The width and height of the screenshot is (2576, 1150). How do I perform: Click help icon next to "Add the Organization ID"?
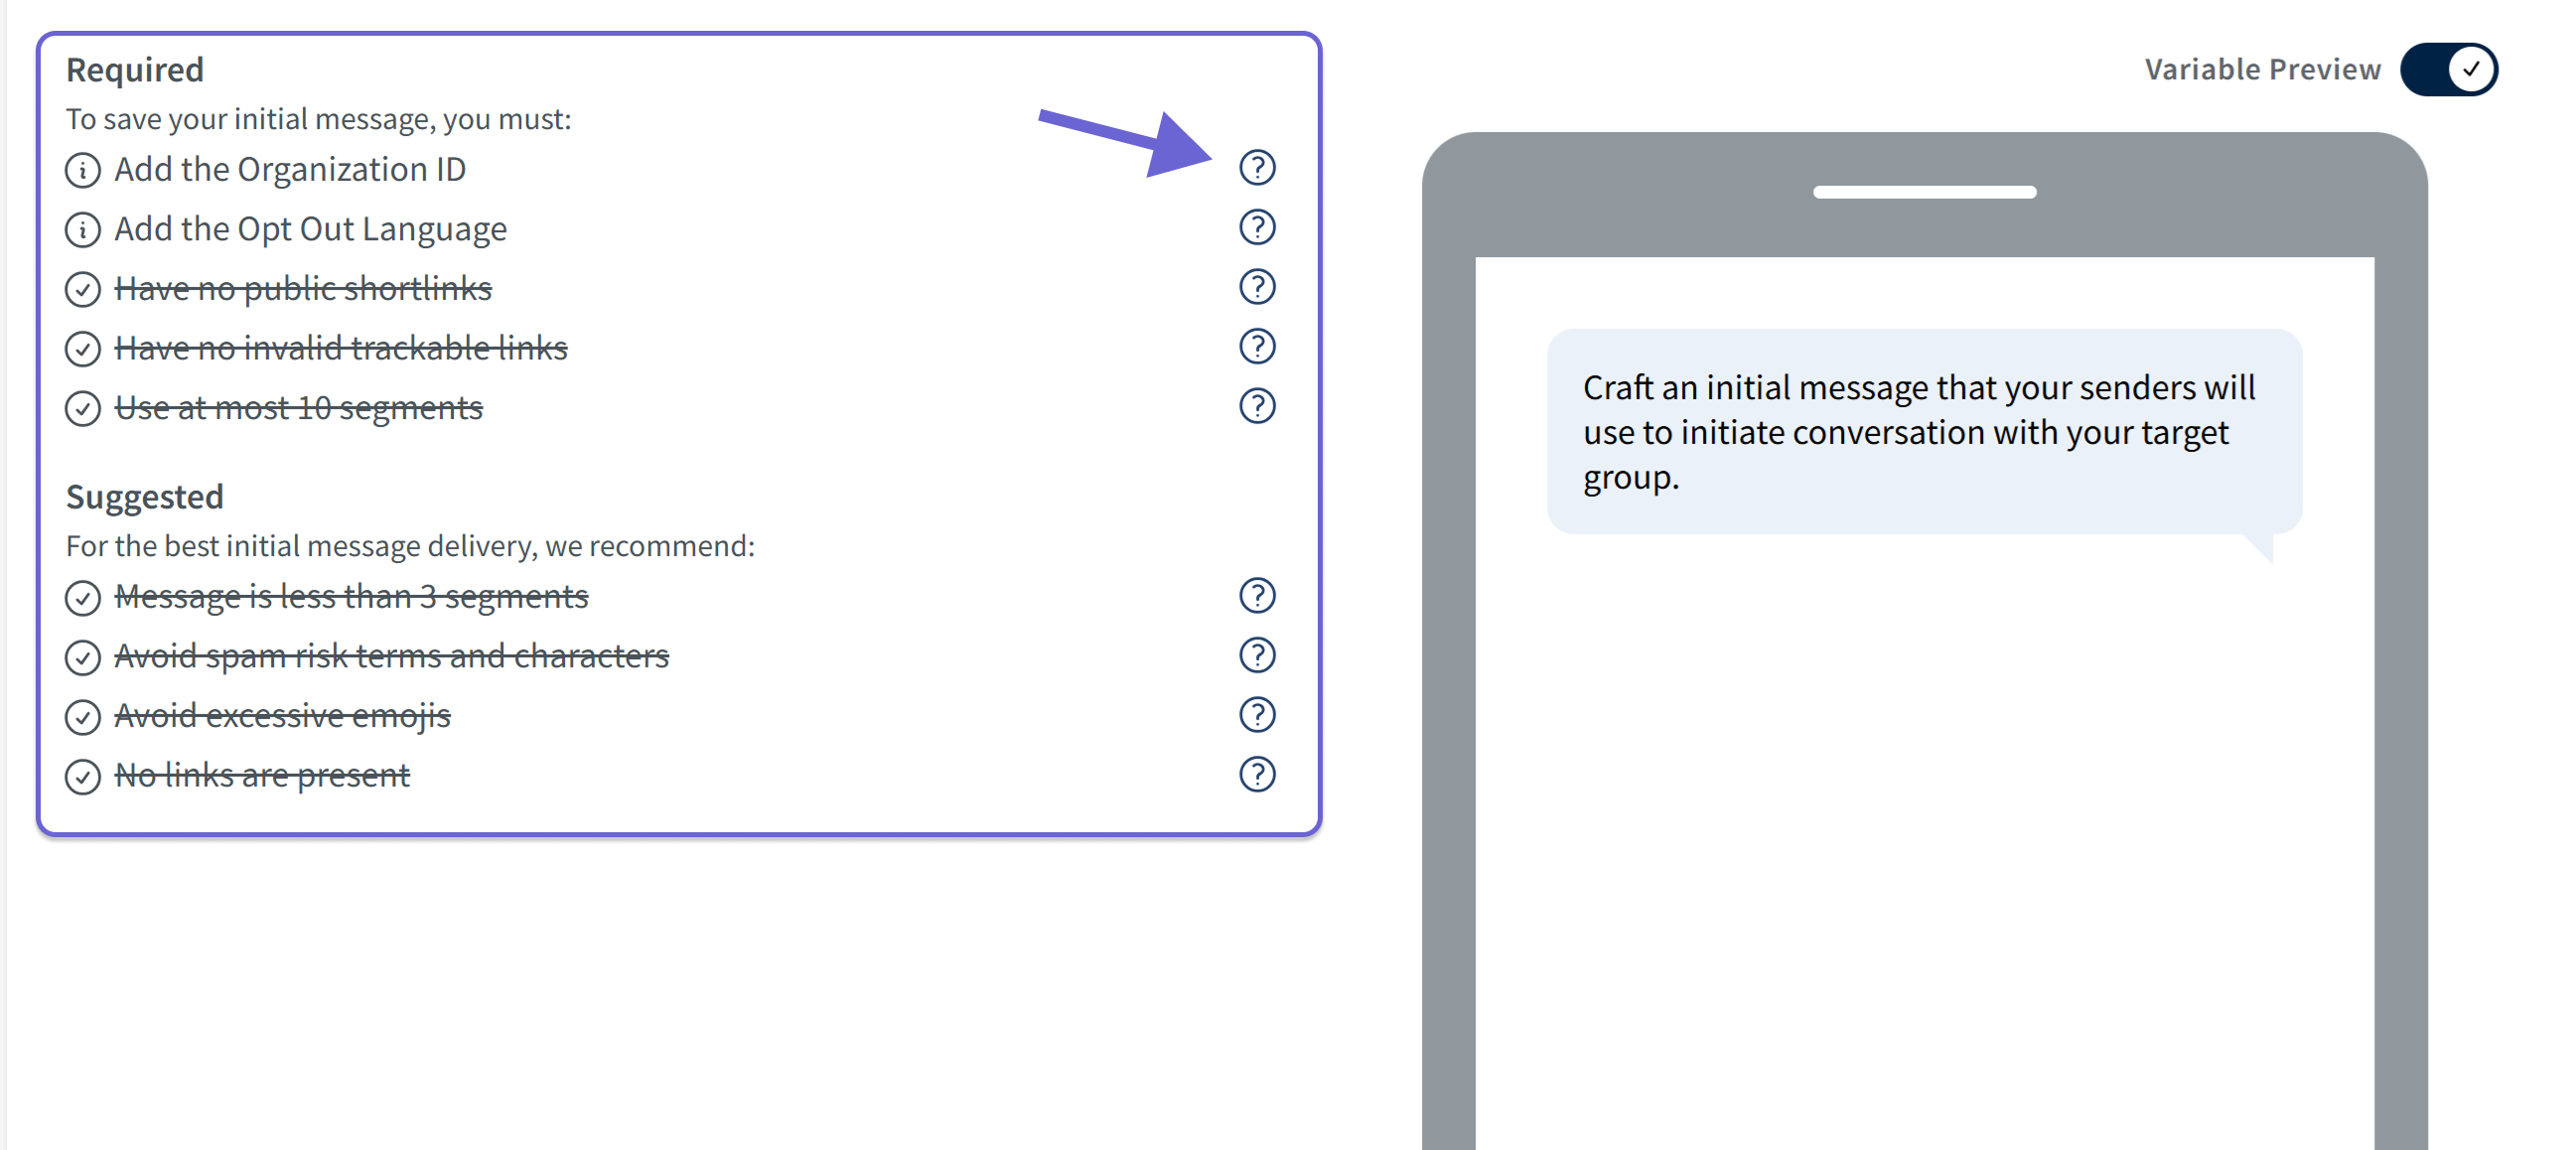pos(1258,168)
